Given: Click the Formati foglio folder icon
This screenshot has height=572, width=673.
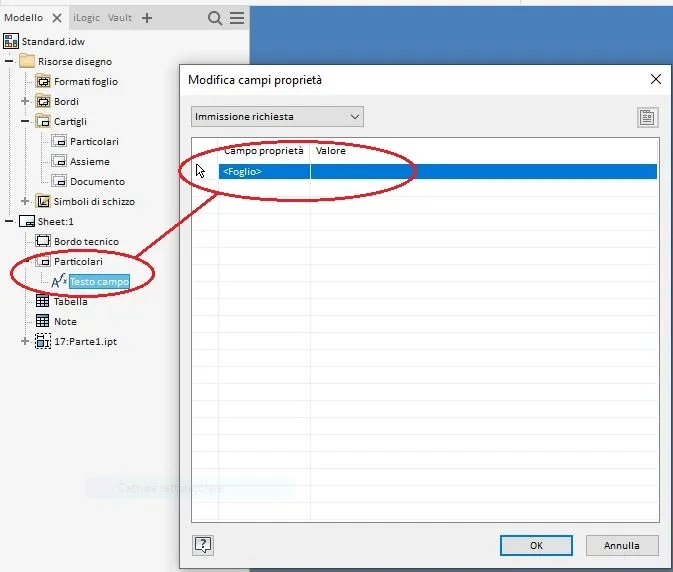Looking at the screenshot, I should tap(42, 81).
